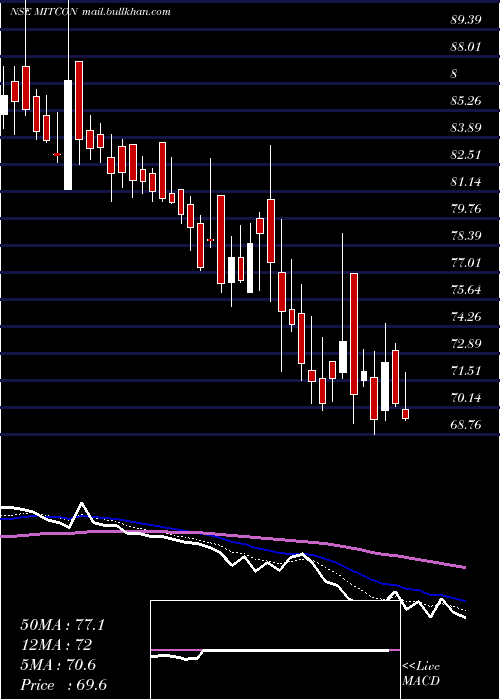
Task: Select the 85.26 price axis label
Action: 466,100
